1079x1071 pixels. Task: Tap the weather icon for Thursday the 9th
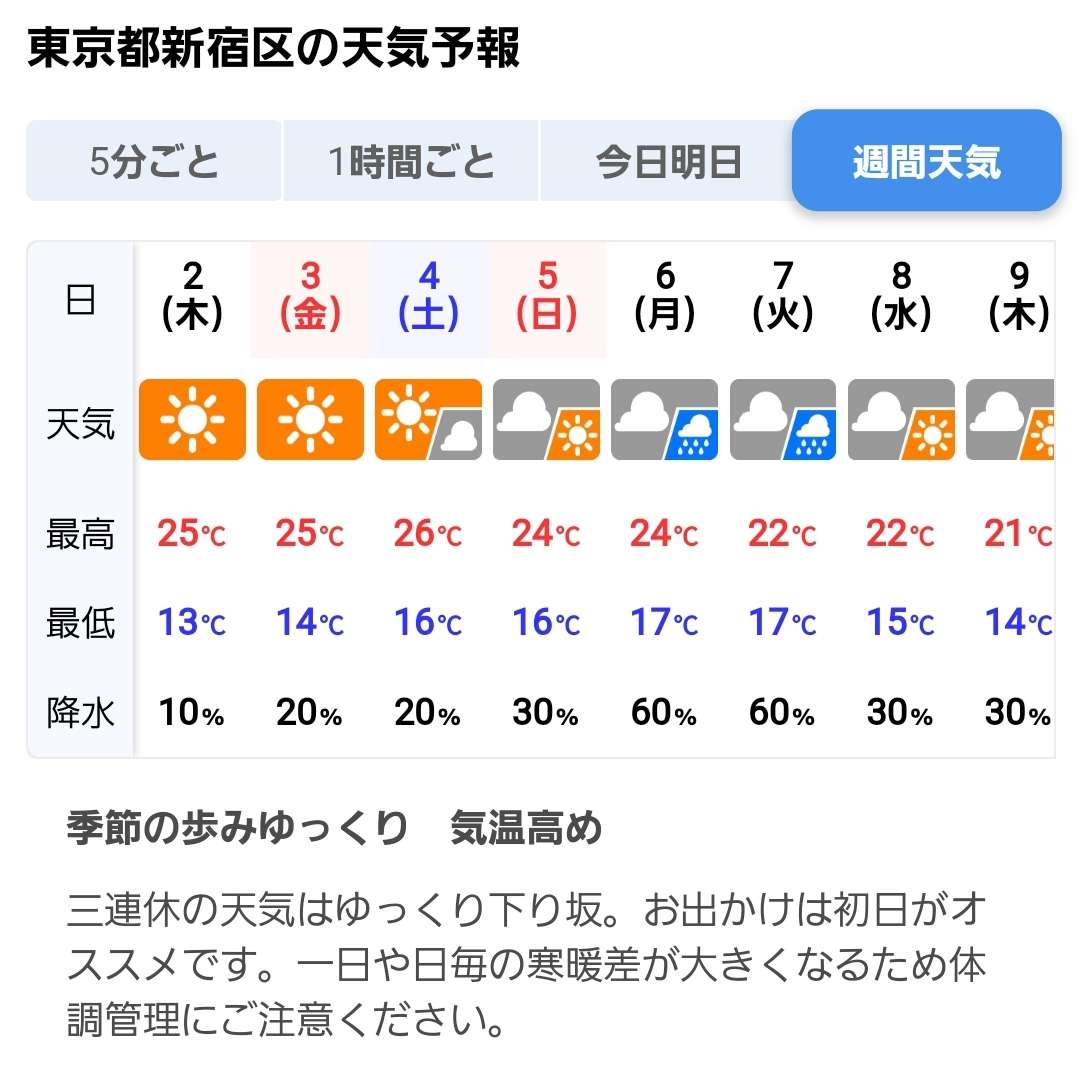tap(1010, 420)
